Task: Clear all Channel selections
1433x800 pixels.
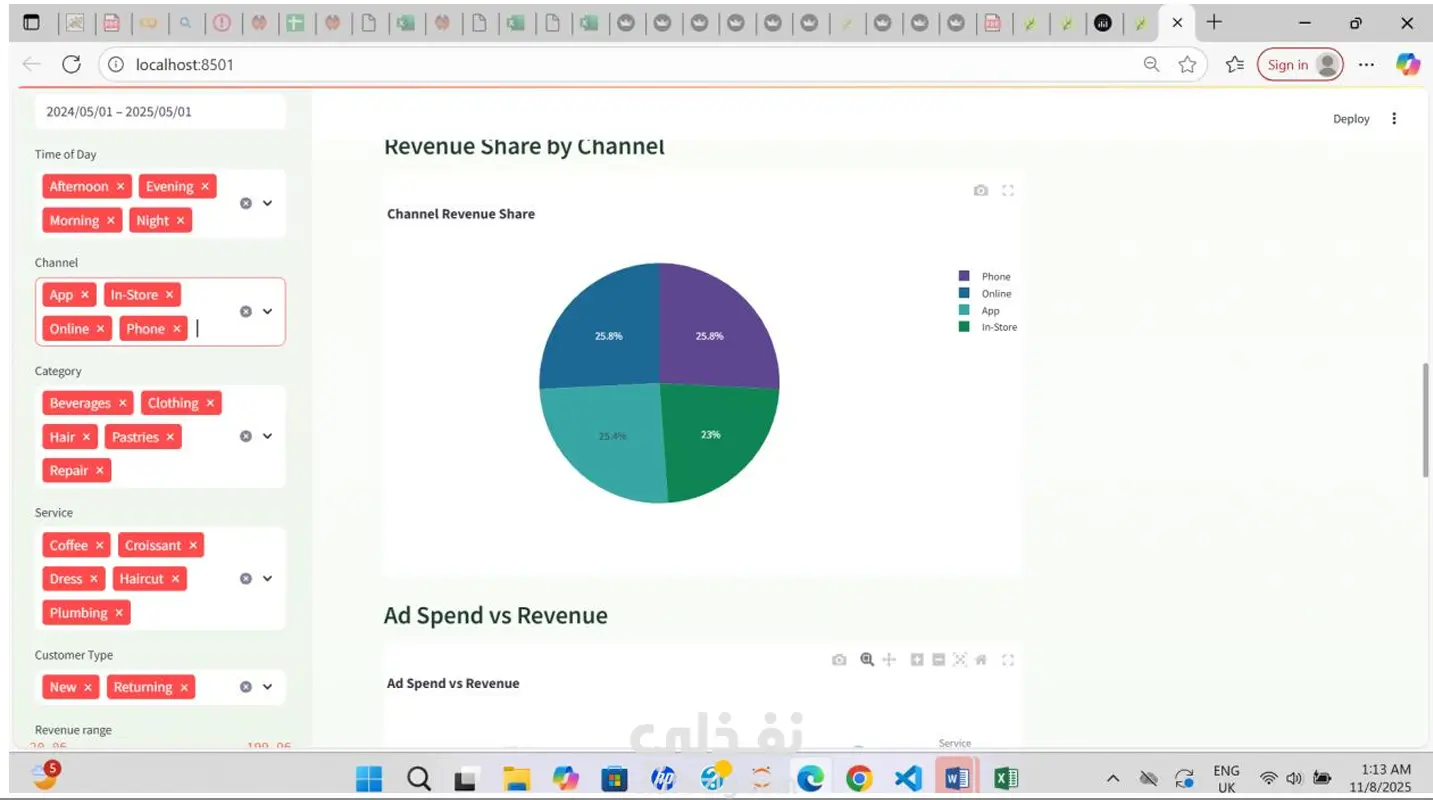Action: click(246, 312)
